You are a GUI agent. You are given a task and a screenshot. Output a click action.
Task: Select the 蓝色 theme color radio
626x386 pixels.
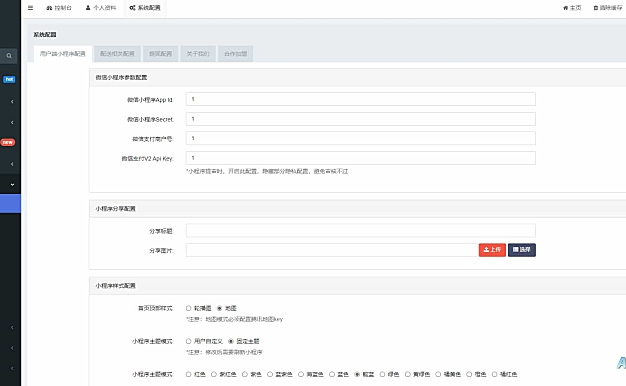pos(332,374)
